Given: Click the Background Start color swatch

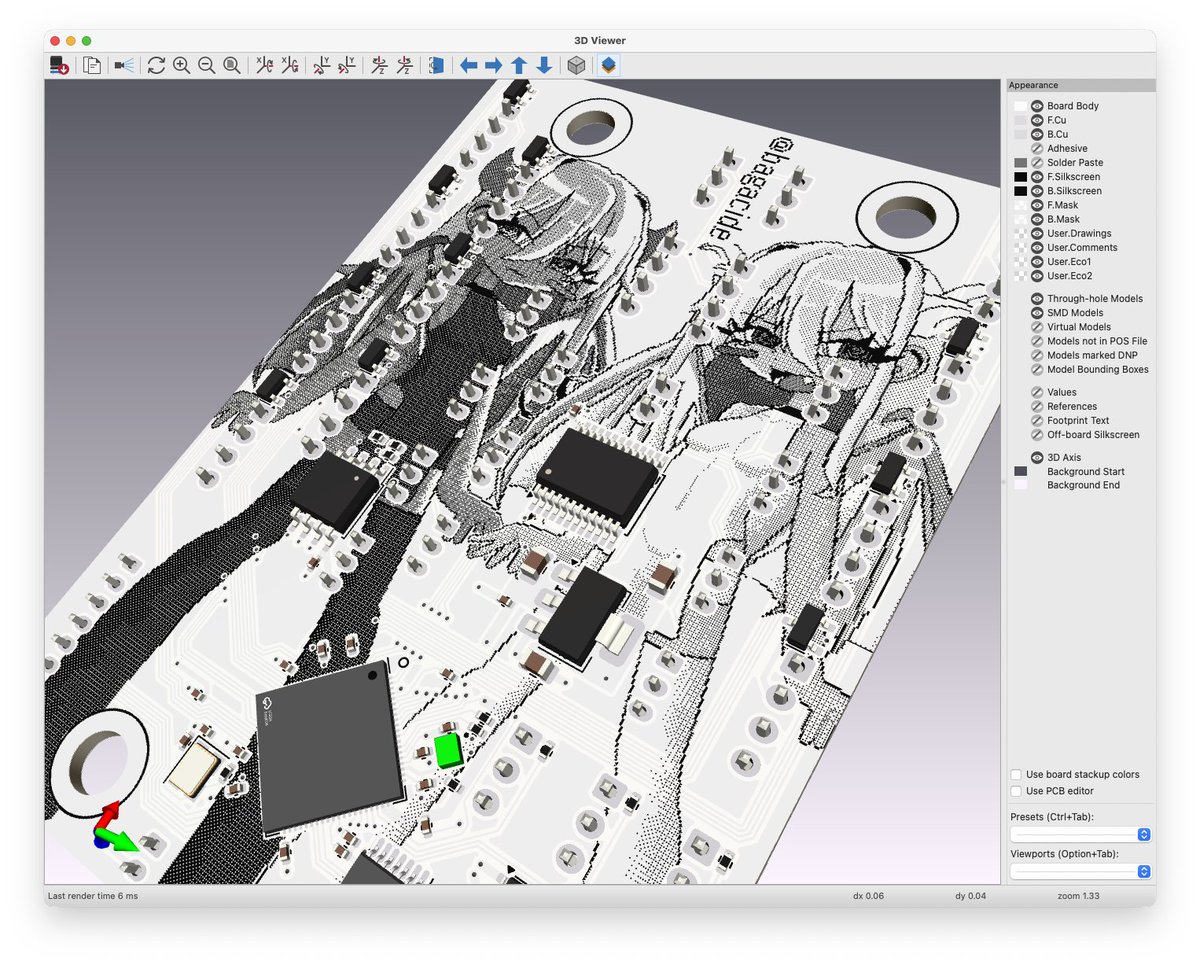Looking at the screenshot, I should (x=1020, y=471).
